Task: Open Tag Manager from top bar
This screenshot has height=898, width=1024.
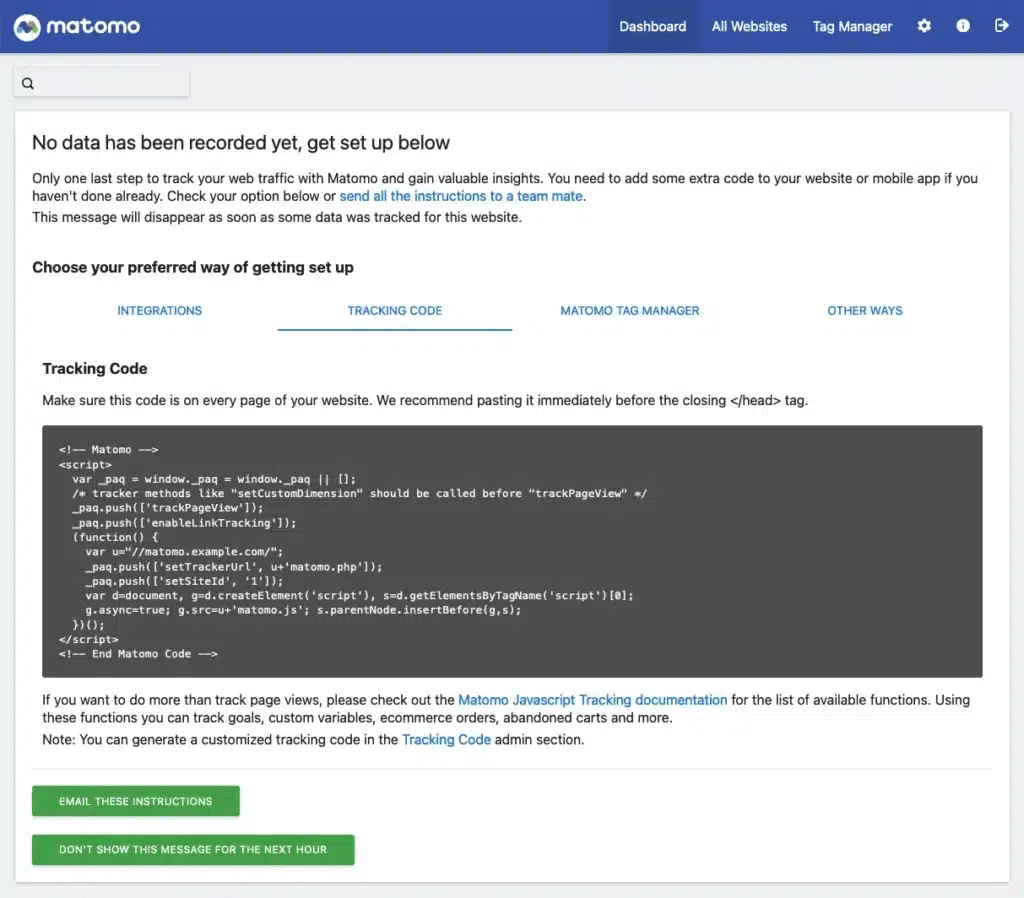Action: 852,27
